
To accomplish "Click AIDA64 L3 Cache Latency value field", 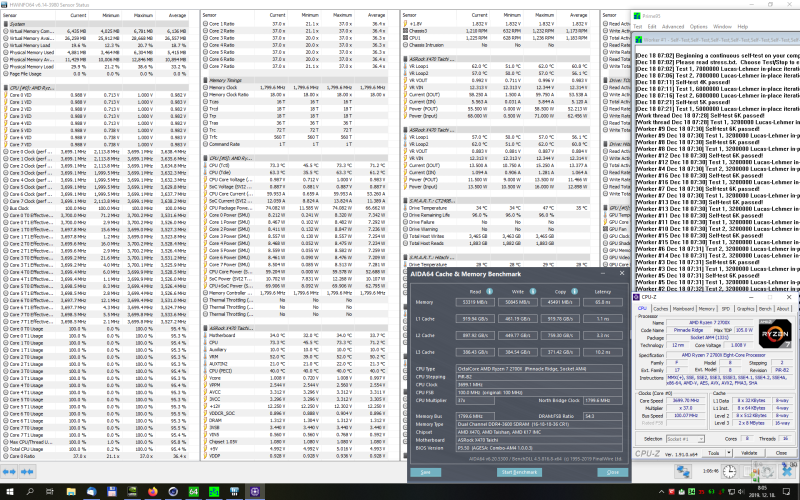I will coord(603,352).
